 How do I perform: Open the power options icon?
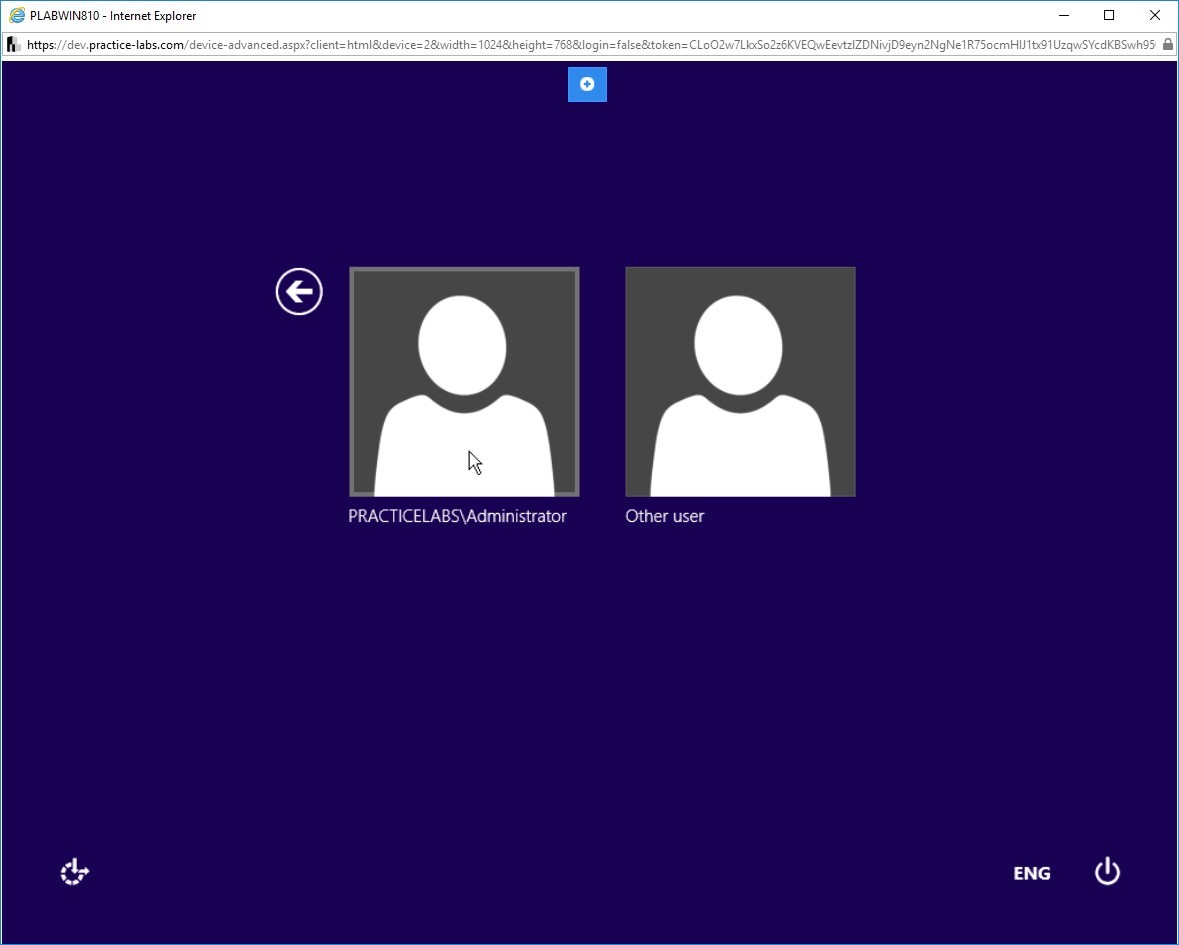tap(1107, 872)
